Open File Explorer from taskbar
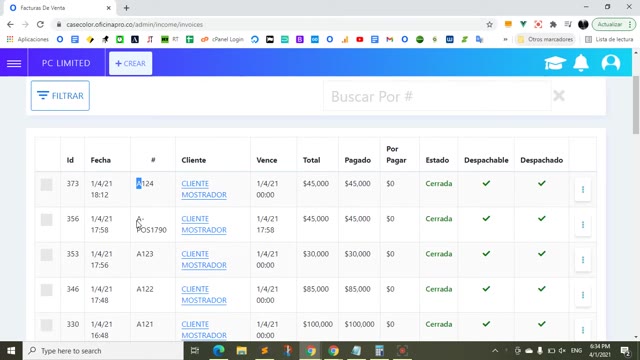The width and height of the screenshot is (640, 360). click(241, 351)
